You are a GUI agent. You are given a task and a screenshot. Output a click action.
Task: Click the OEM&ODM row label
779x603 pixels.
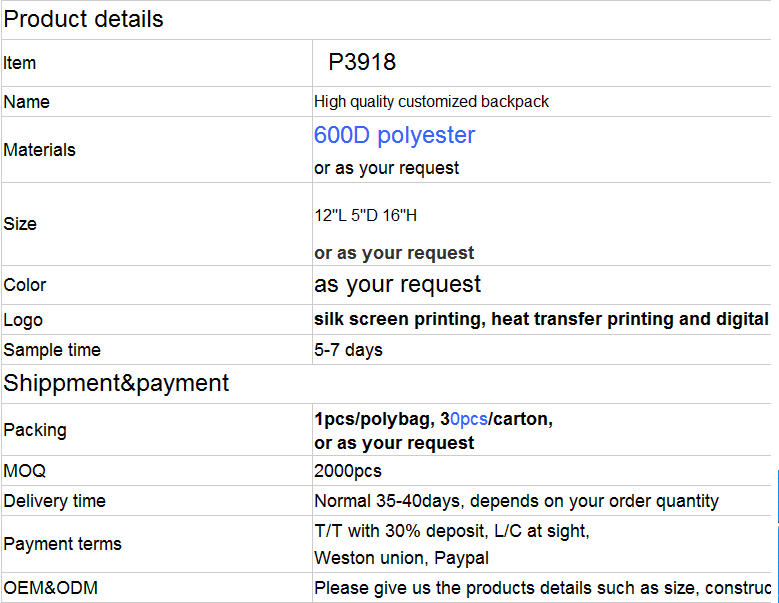[50, 588]
